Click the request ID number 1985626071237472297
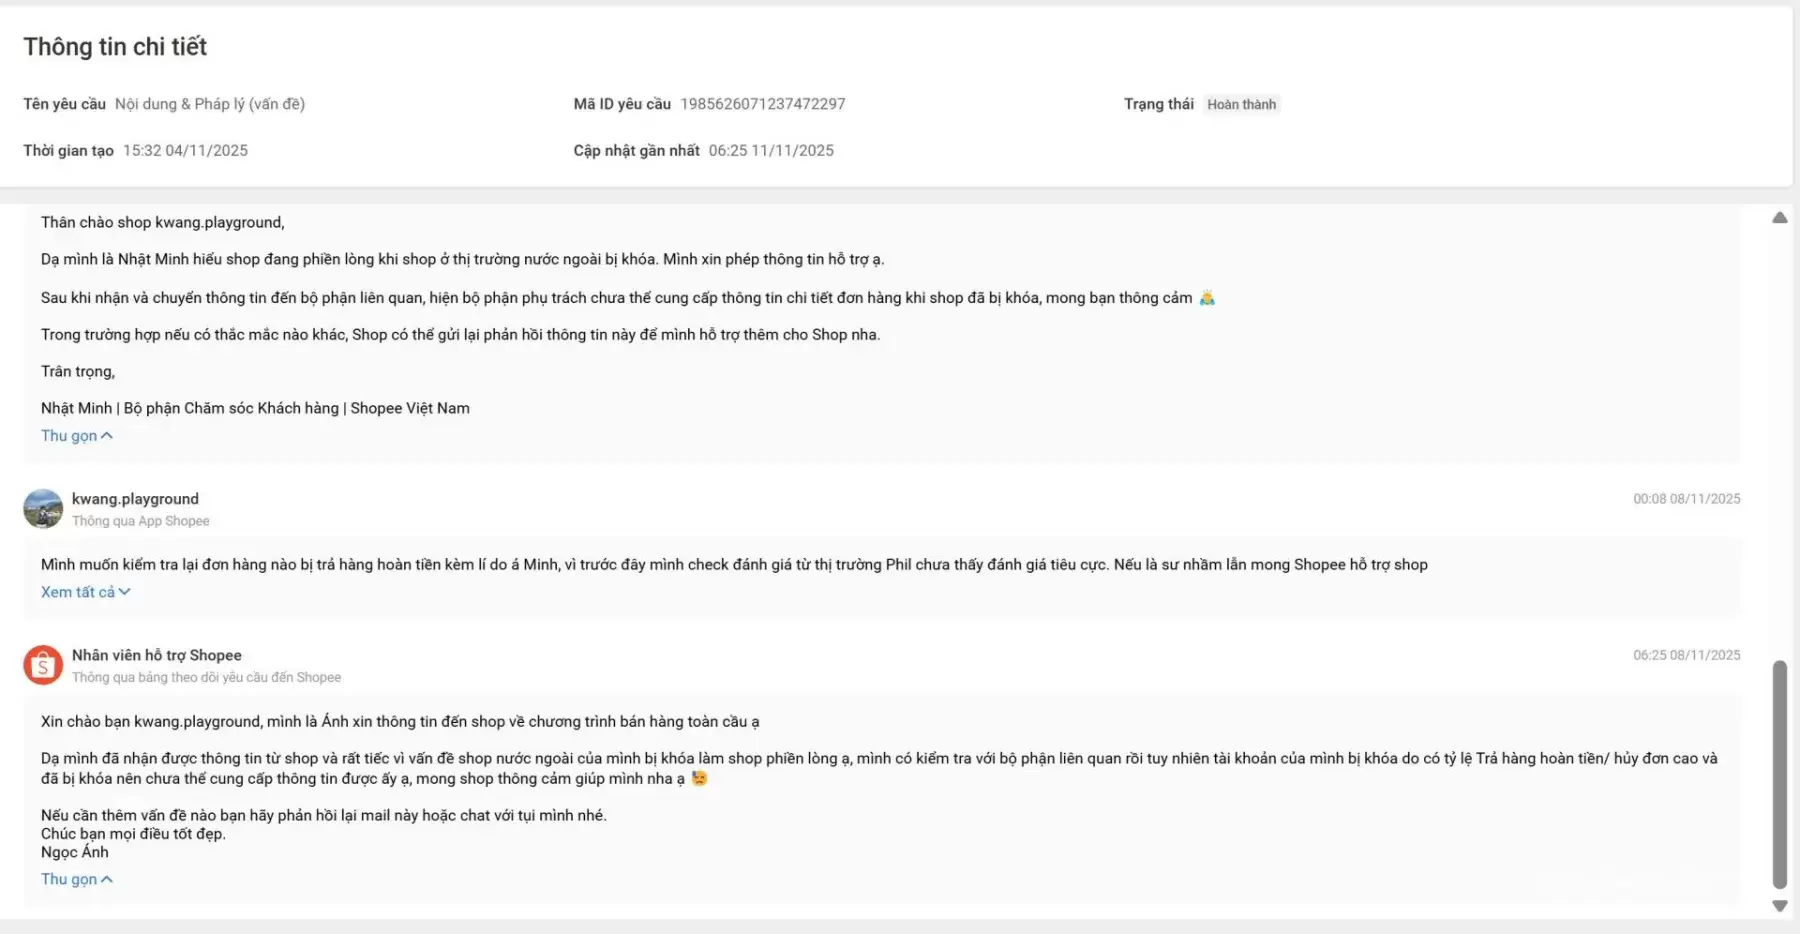 click(x=762, y=104)
